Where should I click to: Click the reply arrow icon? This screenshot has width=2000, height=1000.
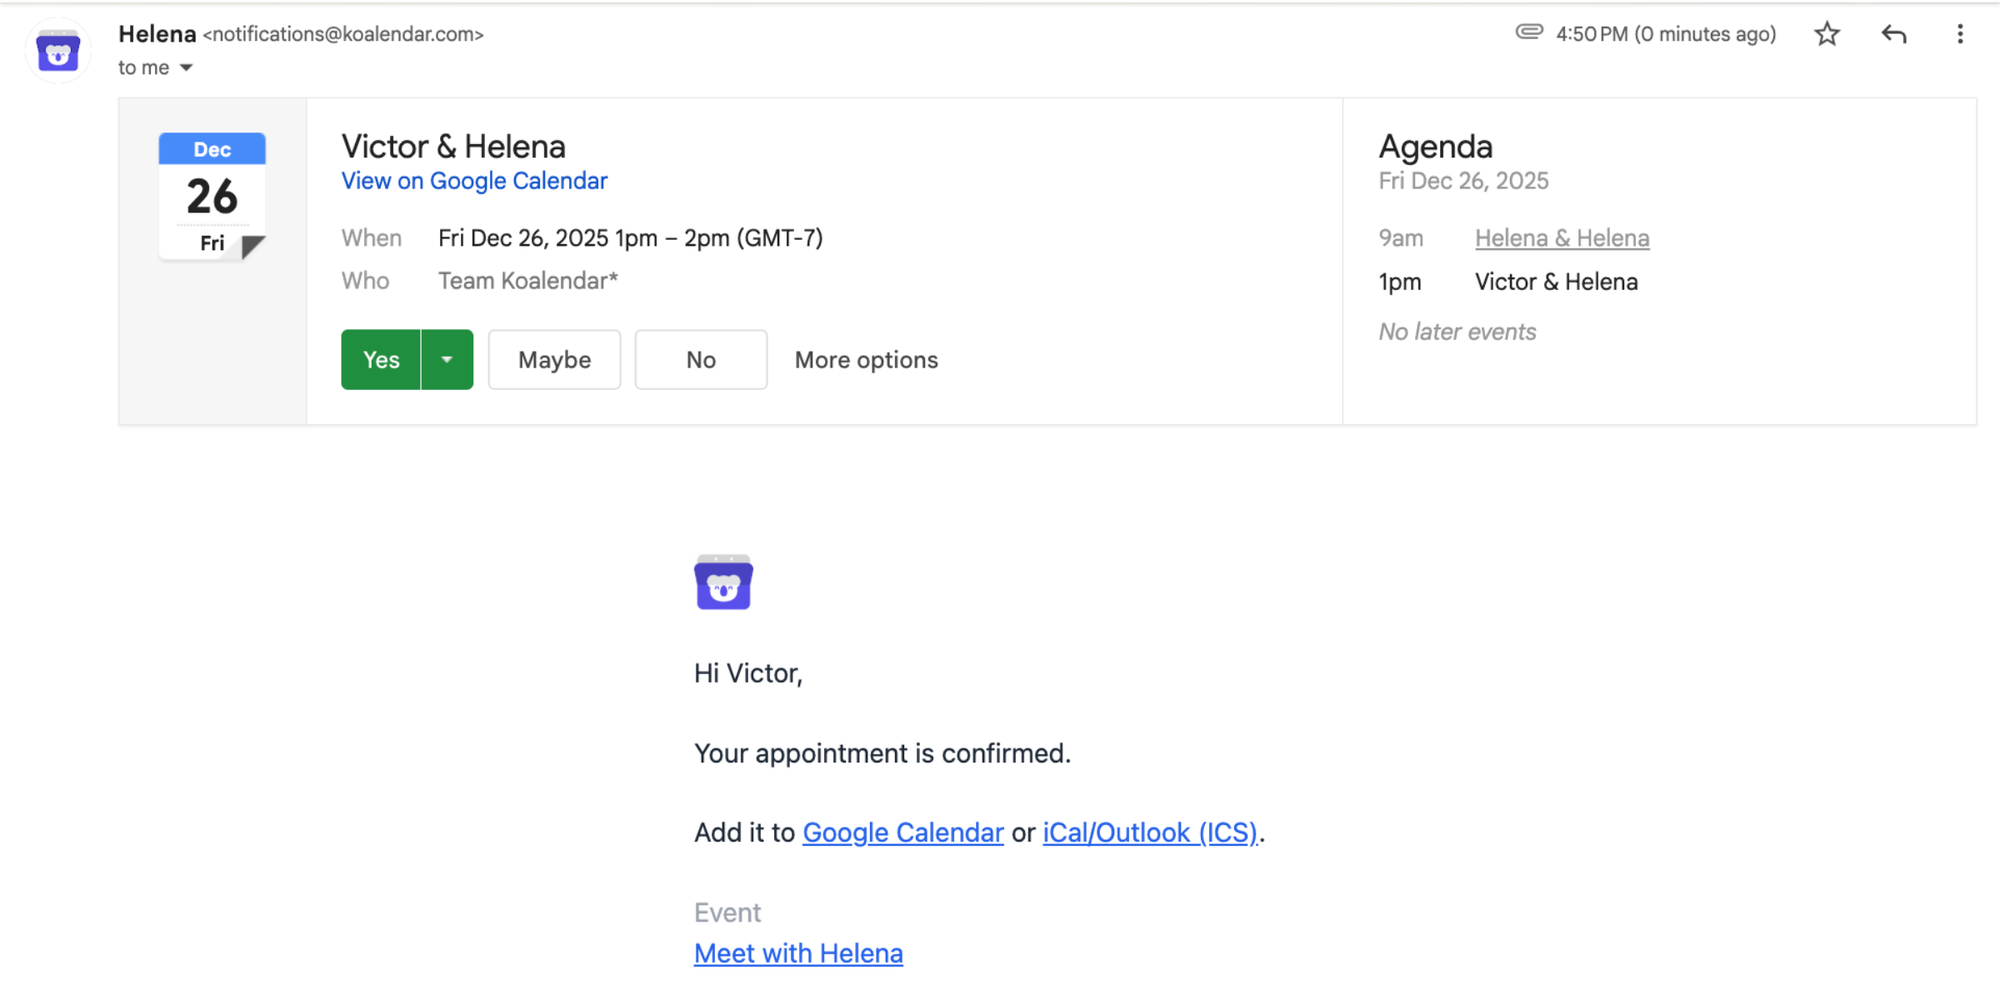click(1893, 33)
